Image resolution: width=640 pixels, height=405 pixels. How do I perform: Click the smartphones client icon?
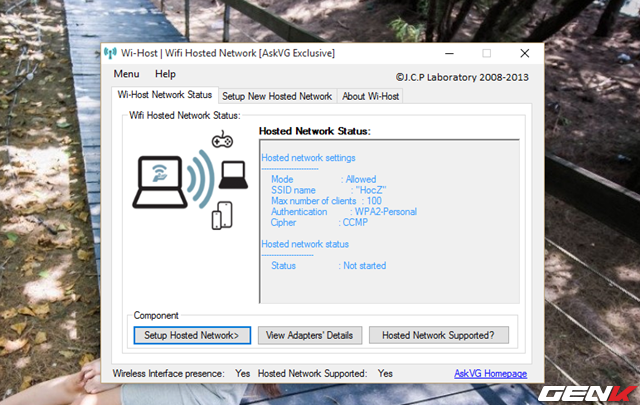click(222, 215)
